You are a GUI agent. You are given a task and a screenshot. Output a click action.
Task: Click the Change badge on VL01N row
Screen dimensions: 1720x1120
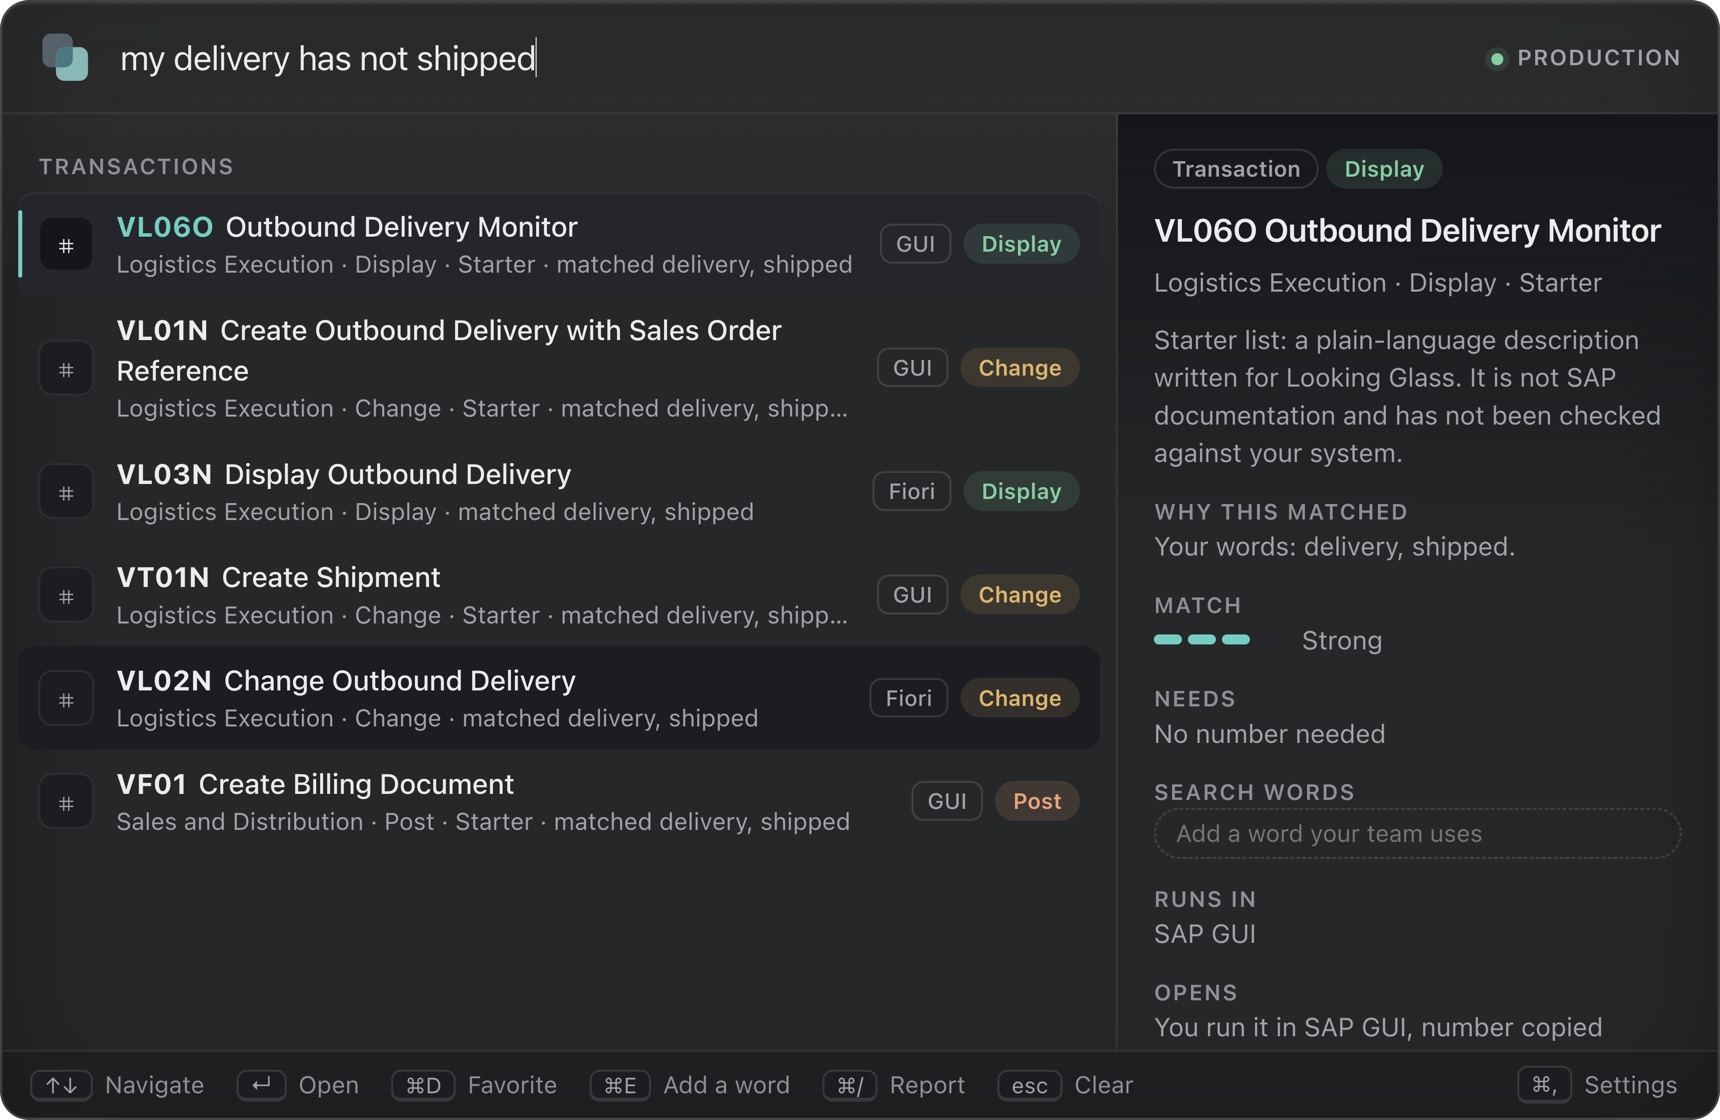pos(1019,368)
